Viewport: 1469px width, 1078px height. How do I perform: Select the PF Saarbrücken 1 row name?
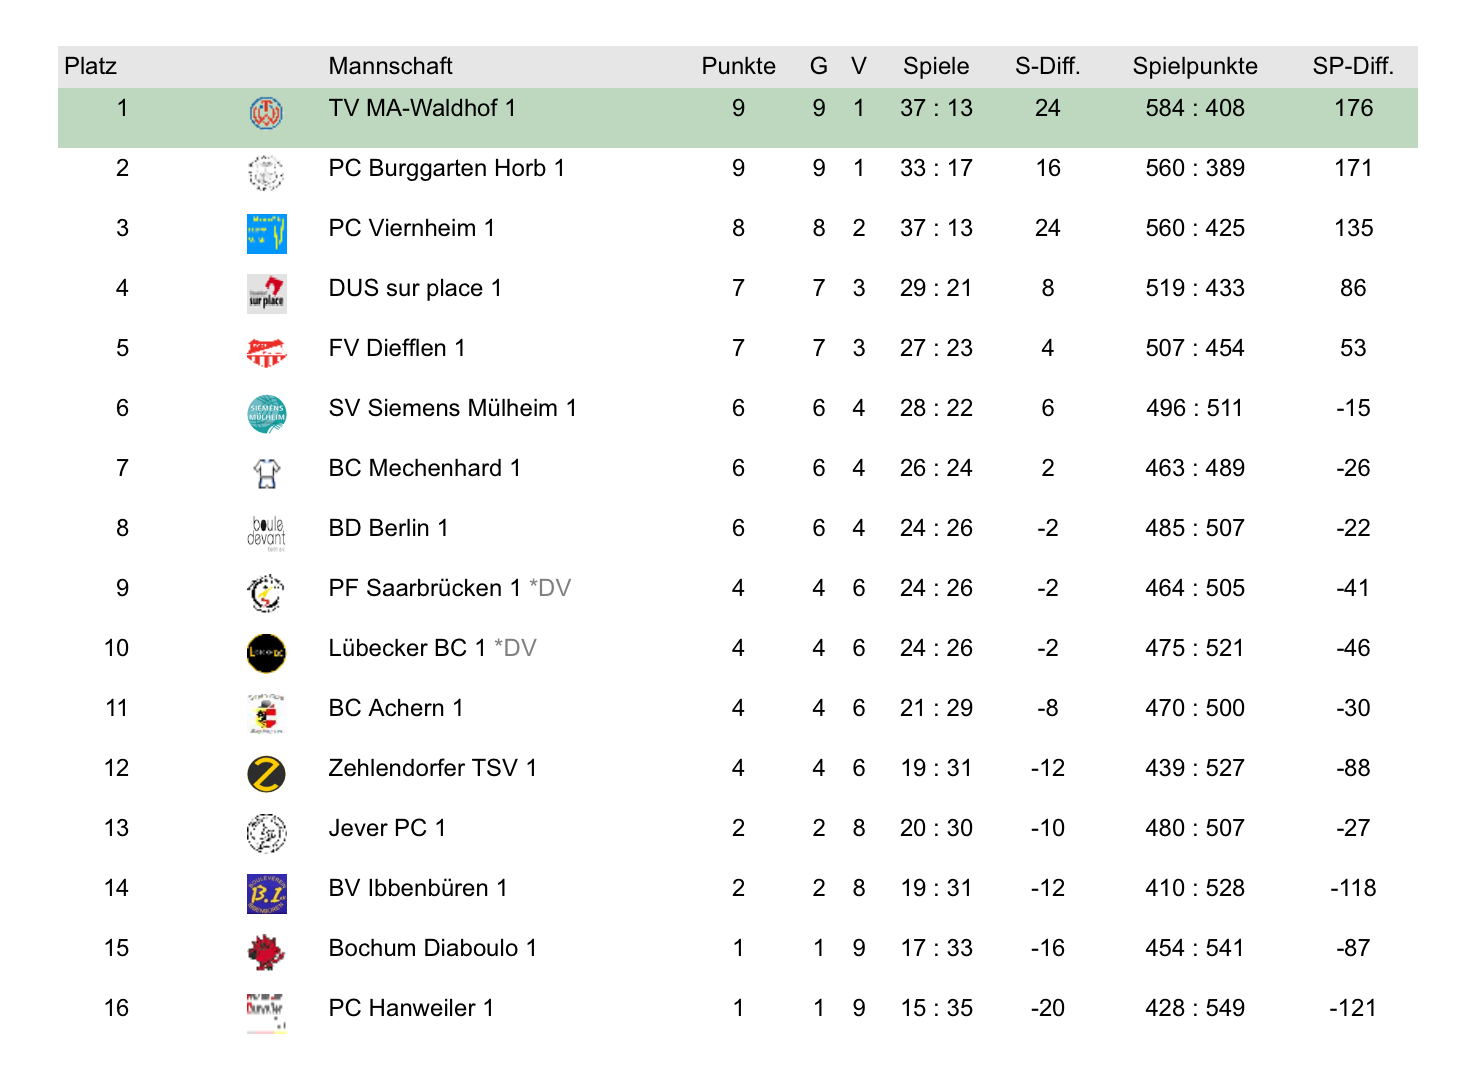coord(424,588)
